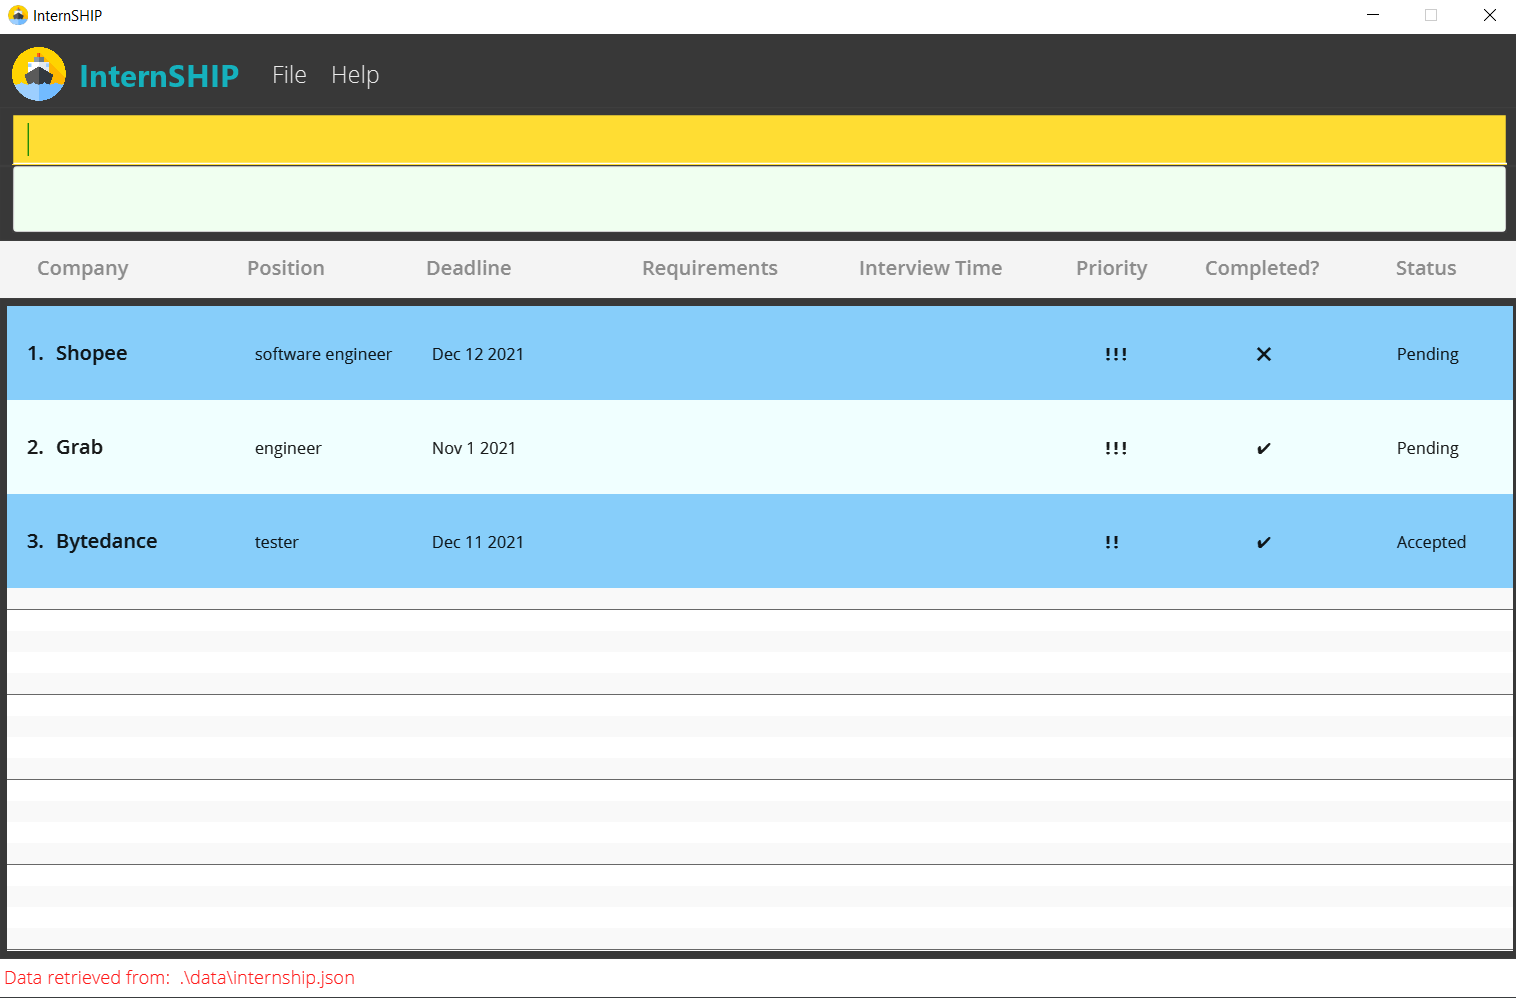The height and width of the screenshot is (998, 1516).
Task: Open the Help menu
Action: coord(355,75)
